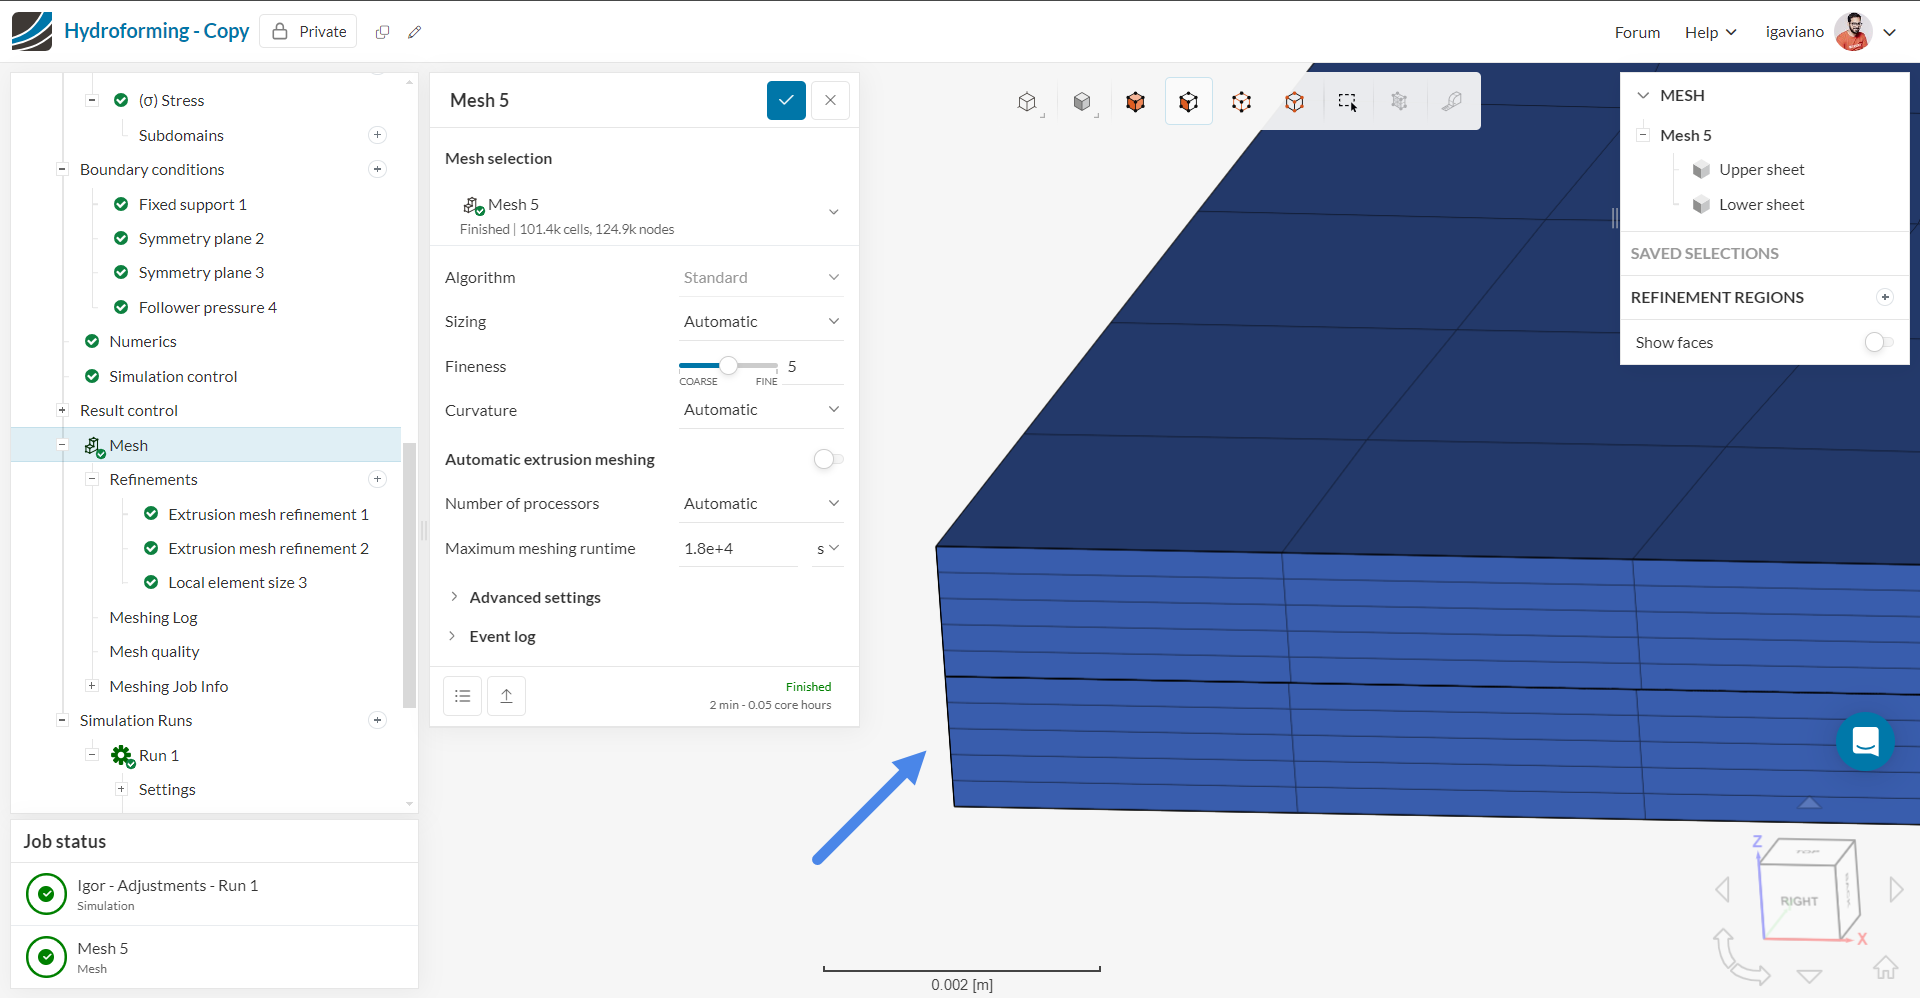The width and height of the screenshot is (1920, 998).
Task: Open the Forum link
Action: point(1637,32)
